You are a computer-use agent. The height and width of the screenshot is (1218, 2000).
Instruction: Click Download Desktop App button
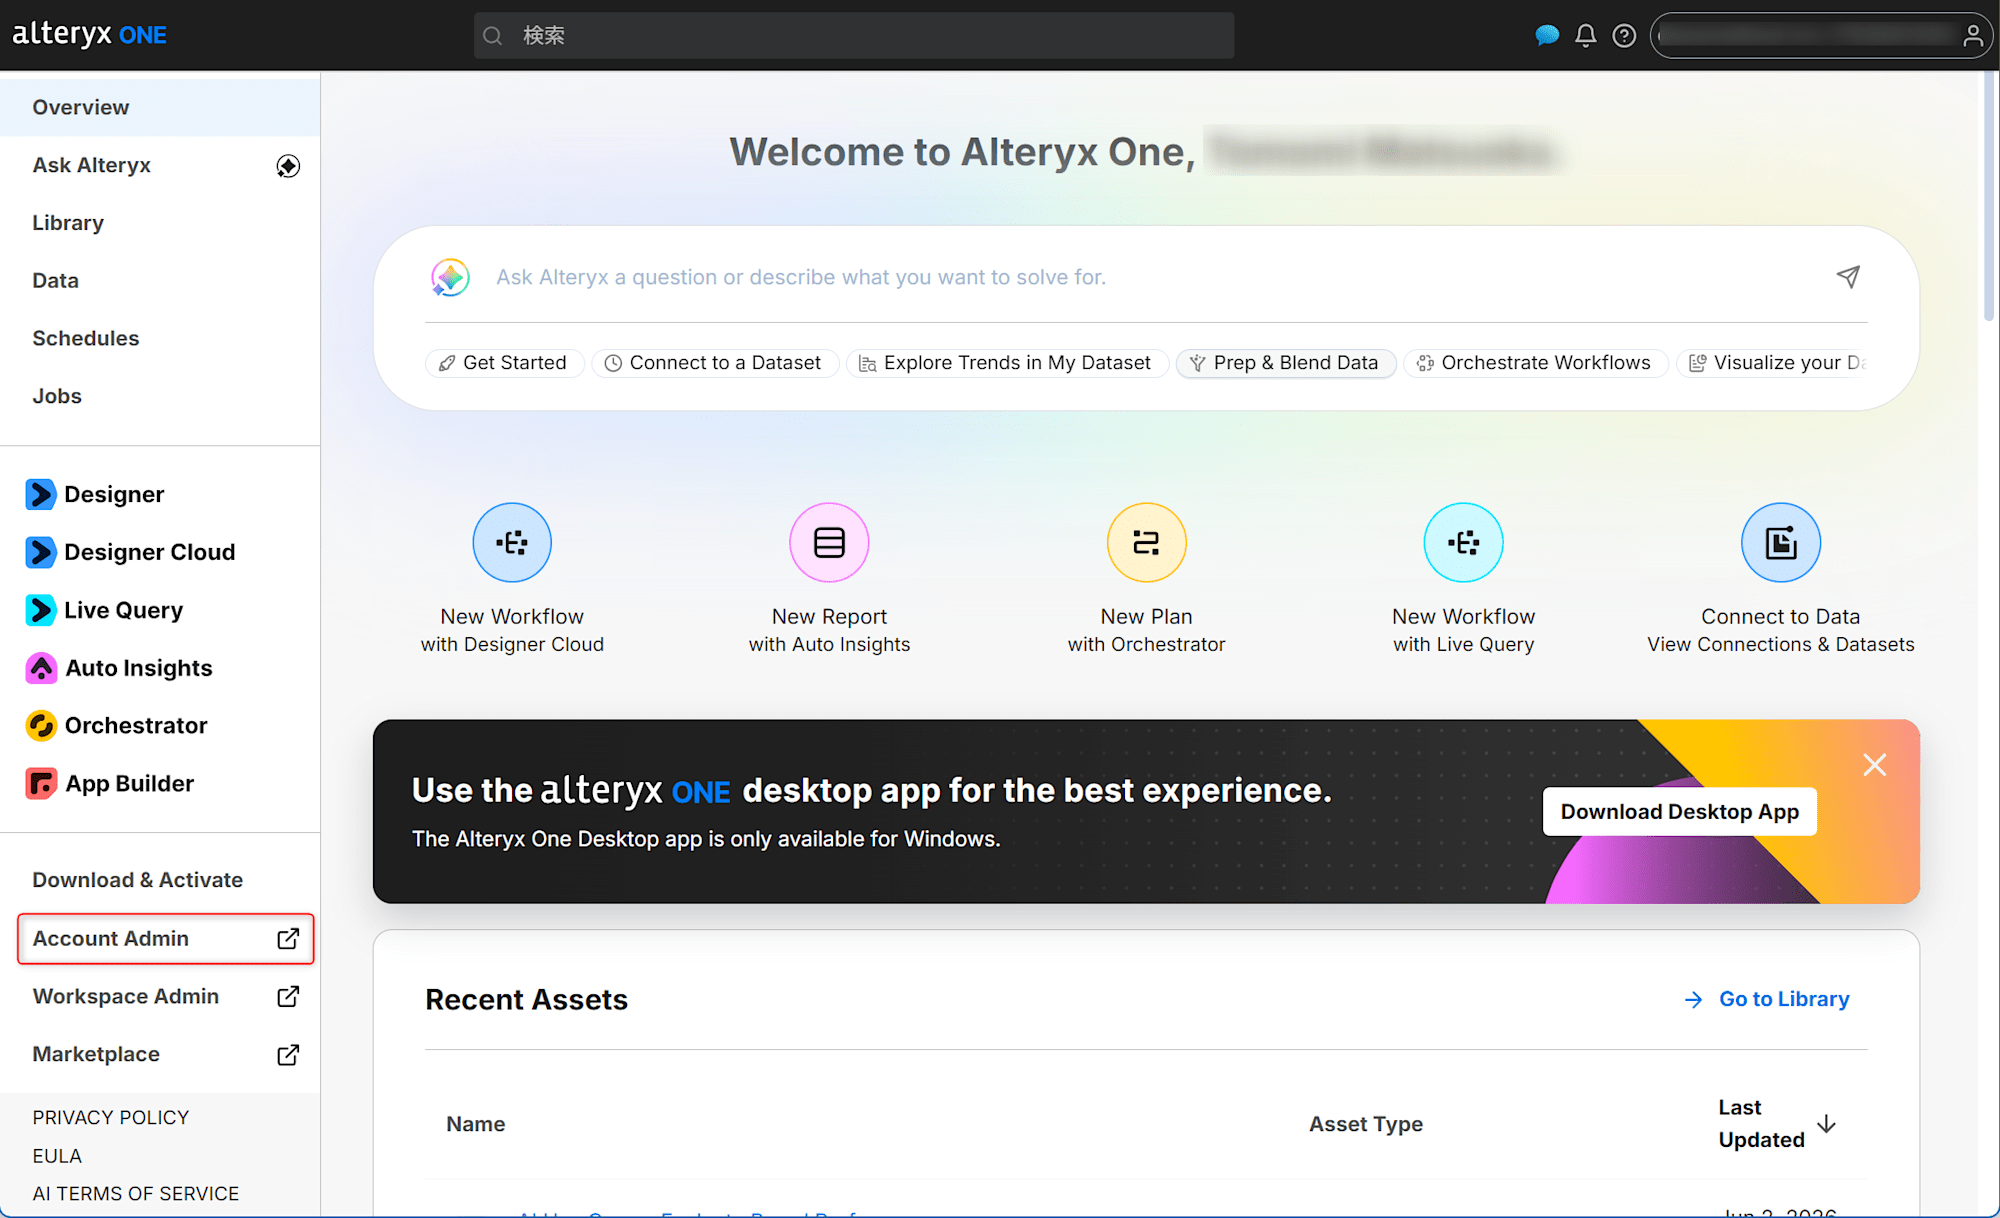tap(1679, 812)
